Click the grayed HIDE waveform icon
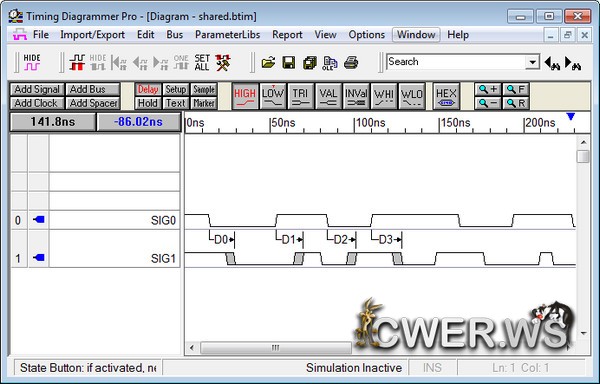Image resolution: width=600 pixels, height=384 pixels. [98, 62]
